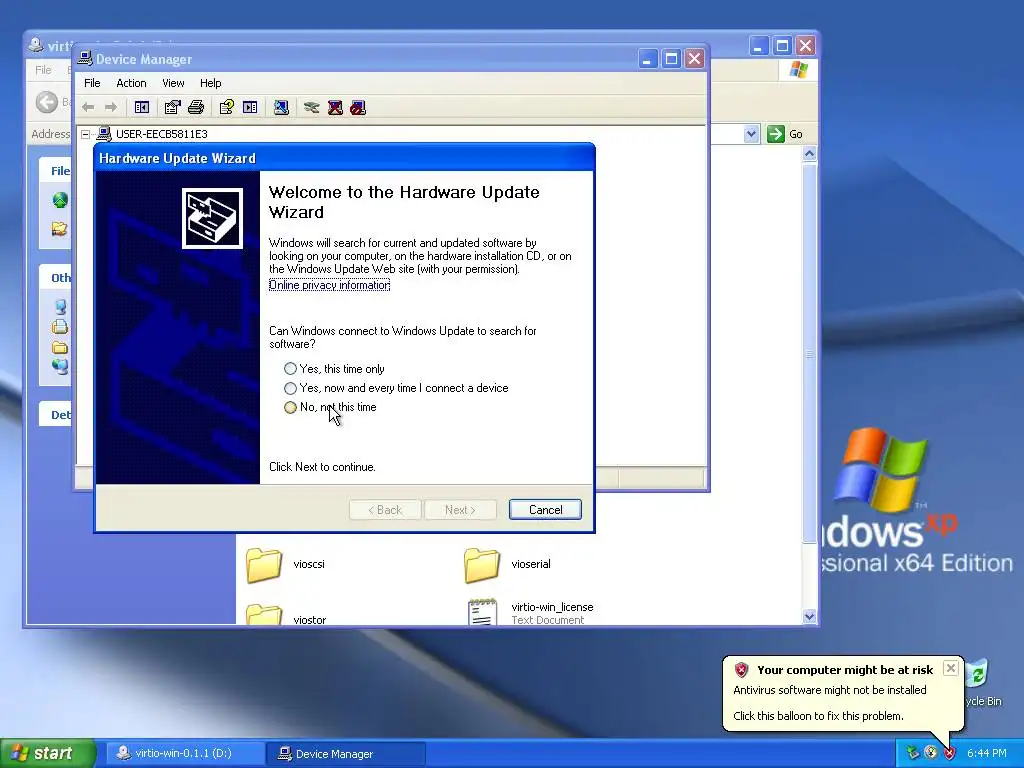1024x768 pixels.
Task: Open the virtio-win_license text document icon
Action: 482,612
